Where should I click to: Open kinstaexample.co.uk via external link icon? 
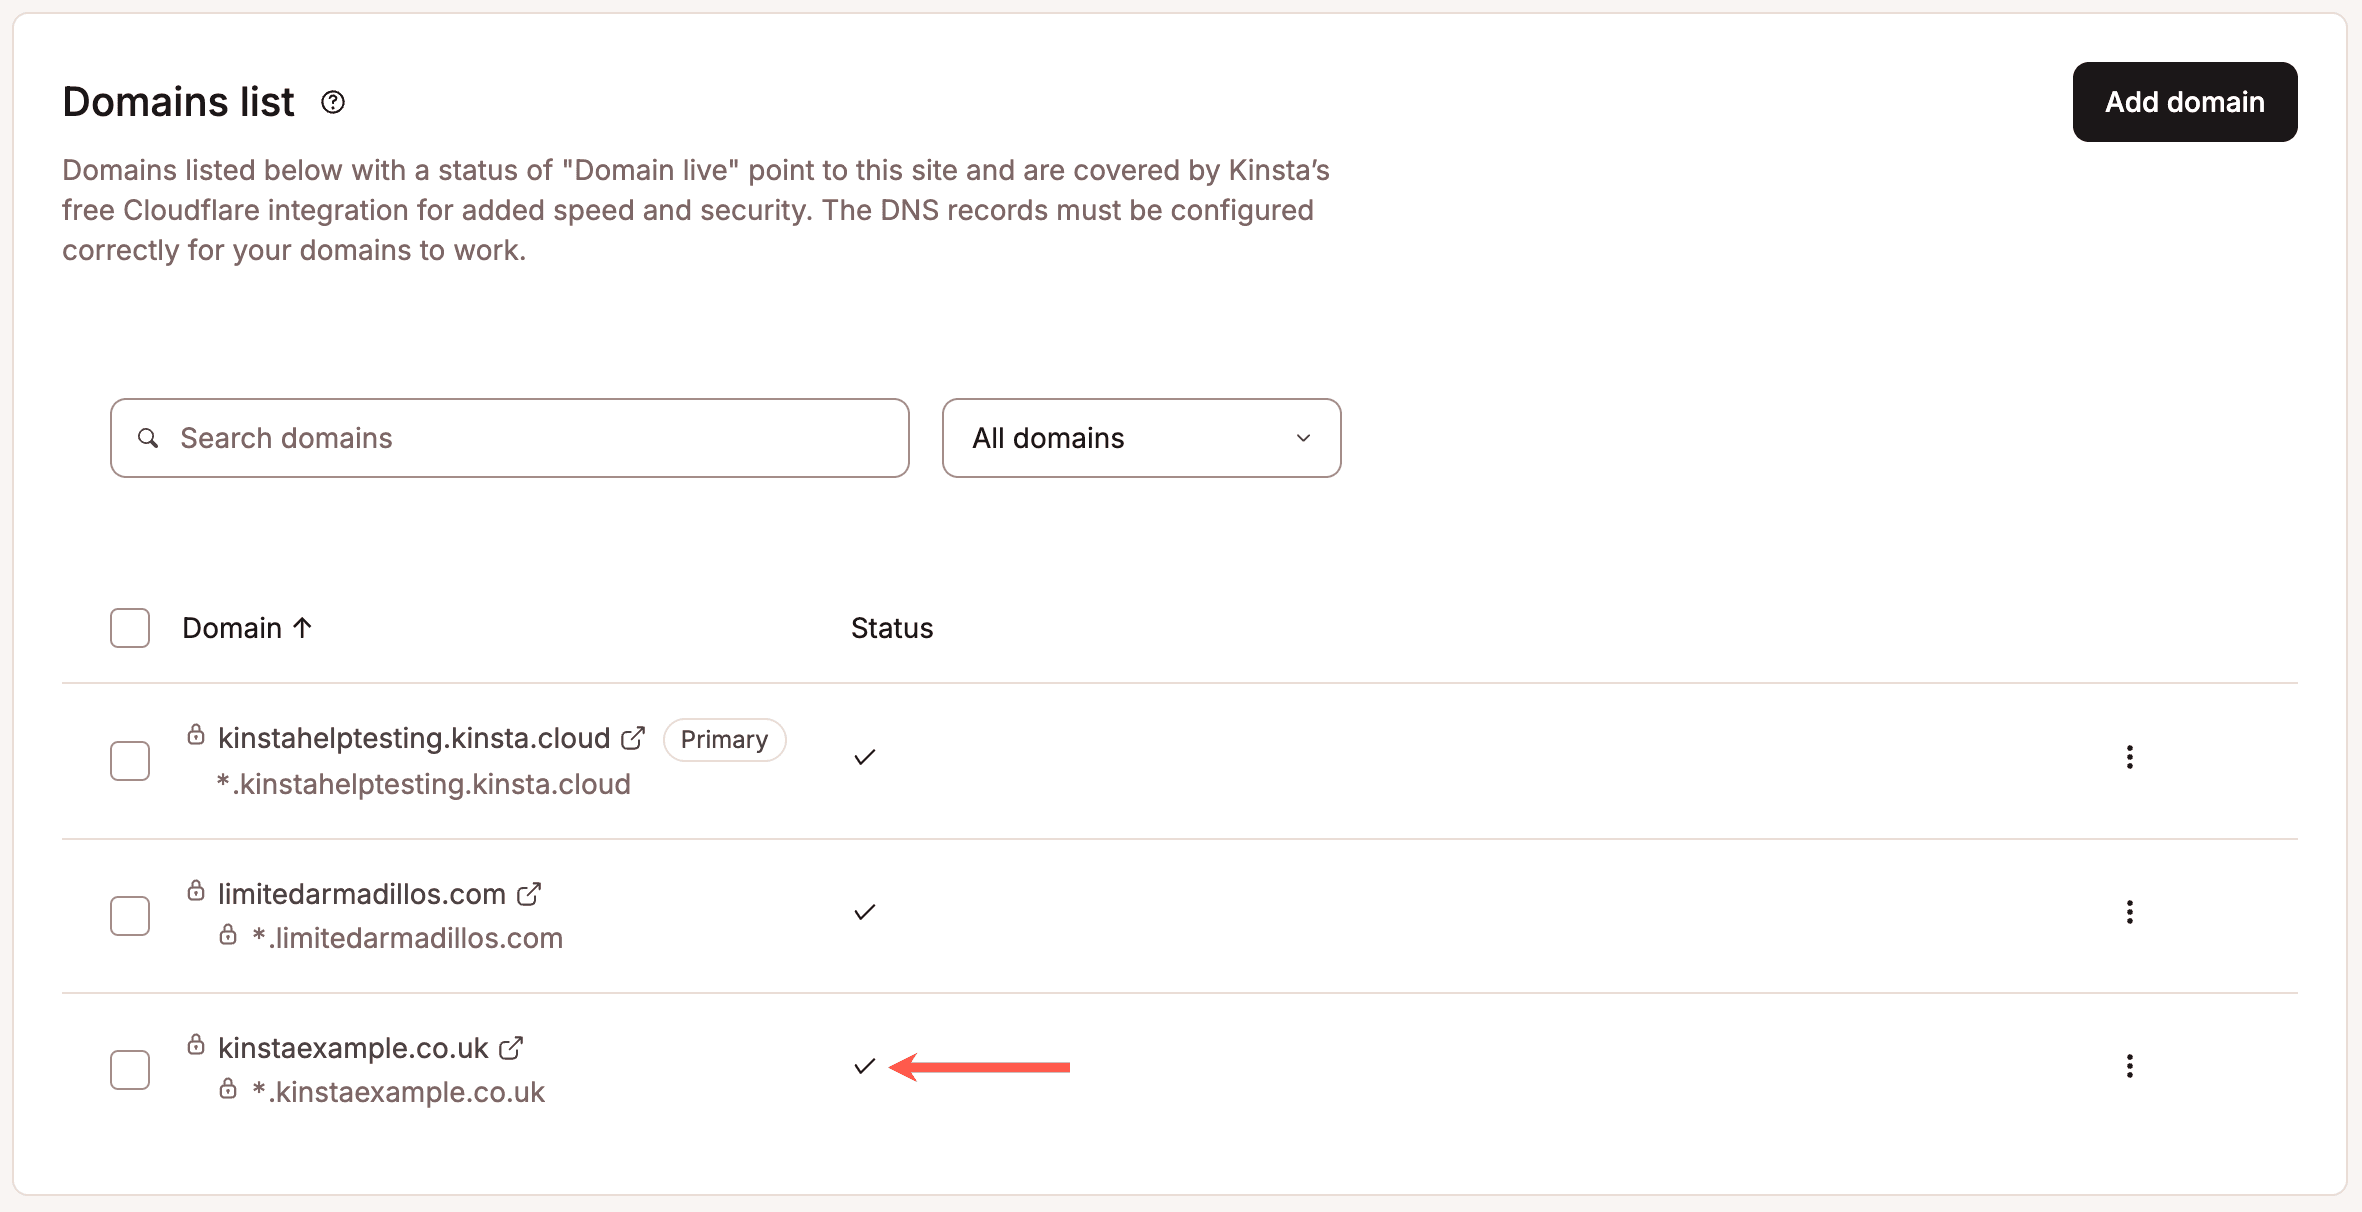[512, 1047]
